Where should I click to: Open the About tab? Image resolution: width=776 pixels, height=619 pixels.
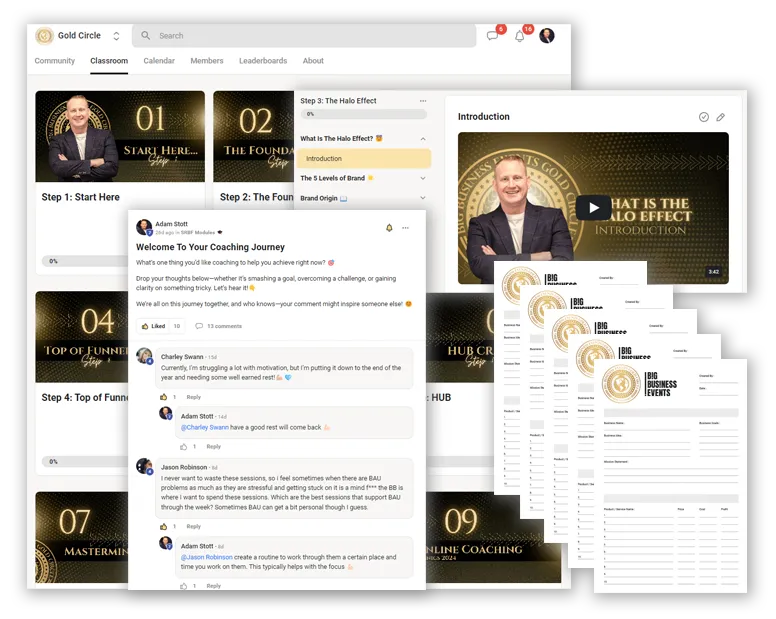(x=313, y=60)
